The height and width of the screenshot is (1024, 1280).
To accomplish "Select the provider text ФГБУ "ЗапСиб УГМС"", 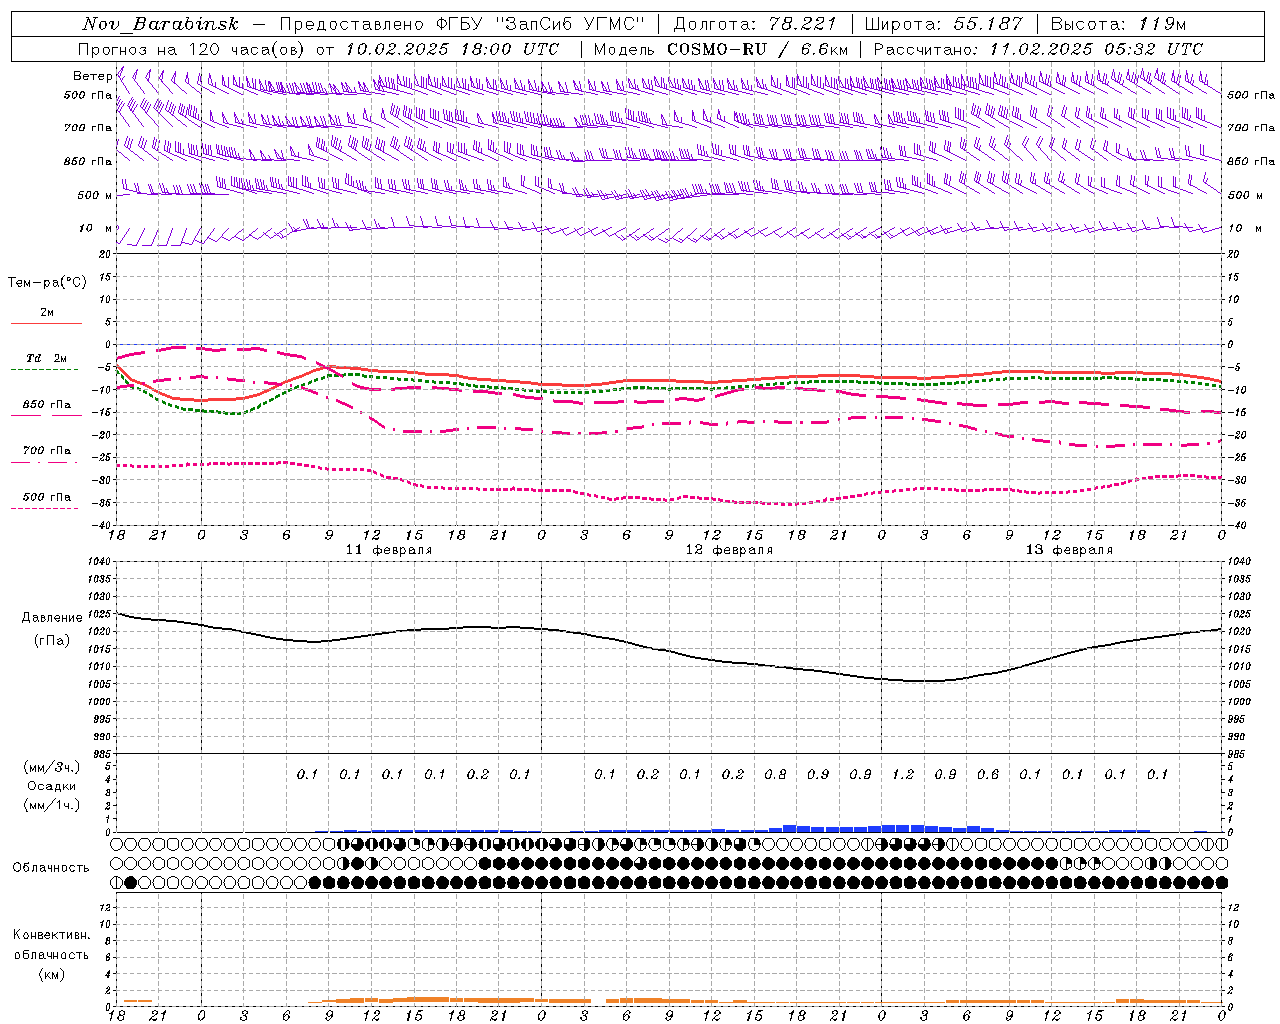I will point(541,24).
